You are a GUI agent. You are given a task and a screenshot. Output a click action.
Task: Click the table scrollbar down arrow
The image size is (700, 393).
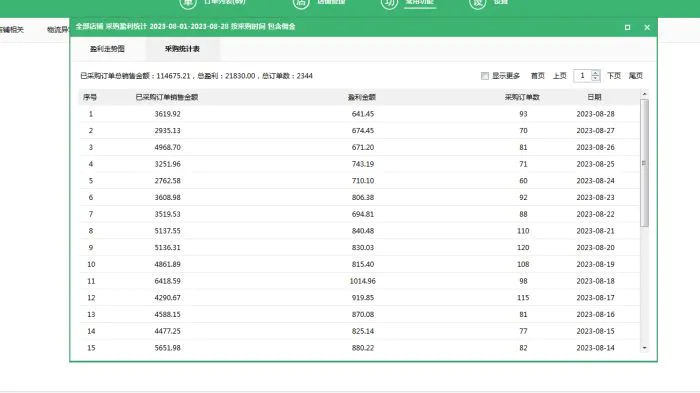pos(644,347)
